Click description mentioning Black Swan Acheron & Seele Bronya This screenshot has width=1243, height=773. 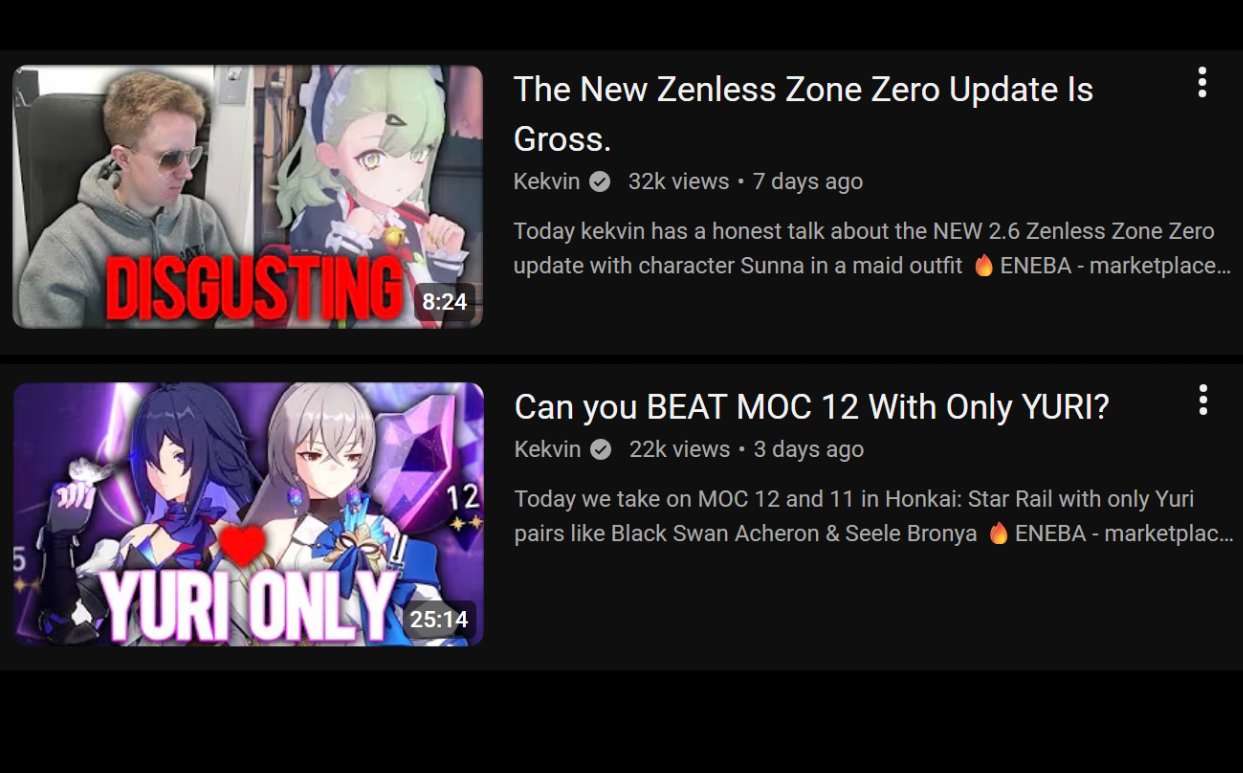(x=873, y=516)
